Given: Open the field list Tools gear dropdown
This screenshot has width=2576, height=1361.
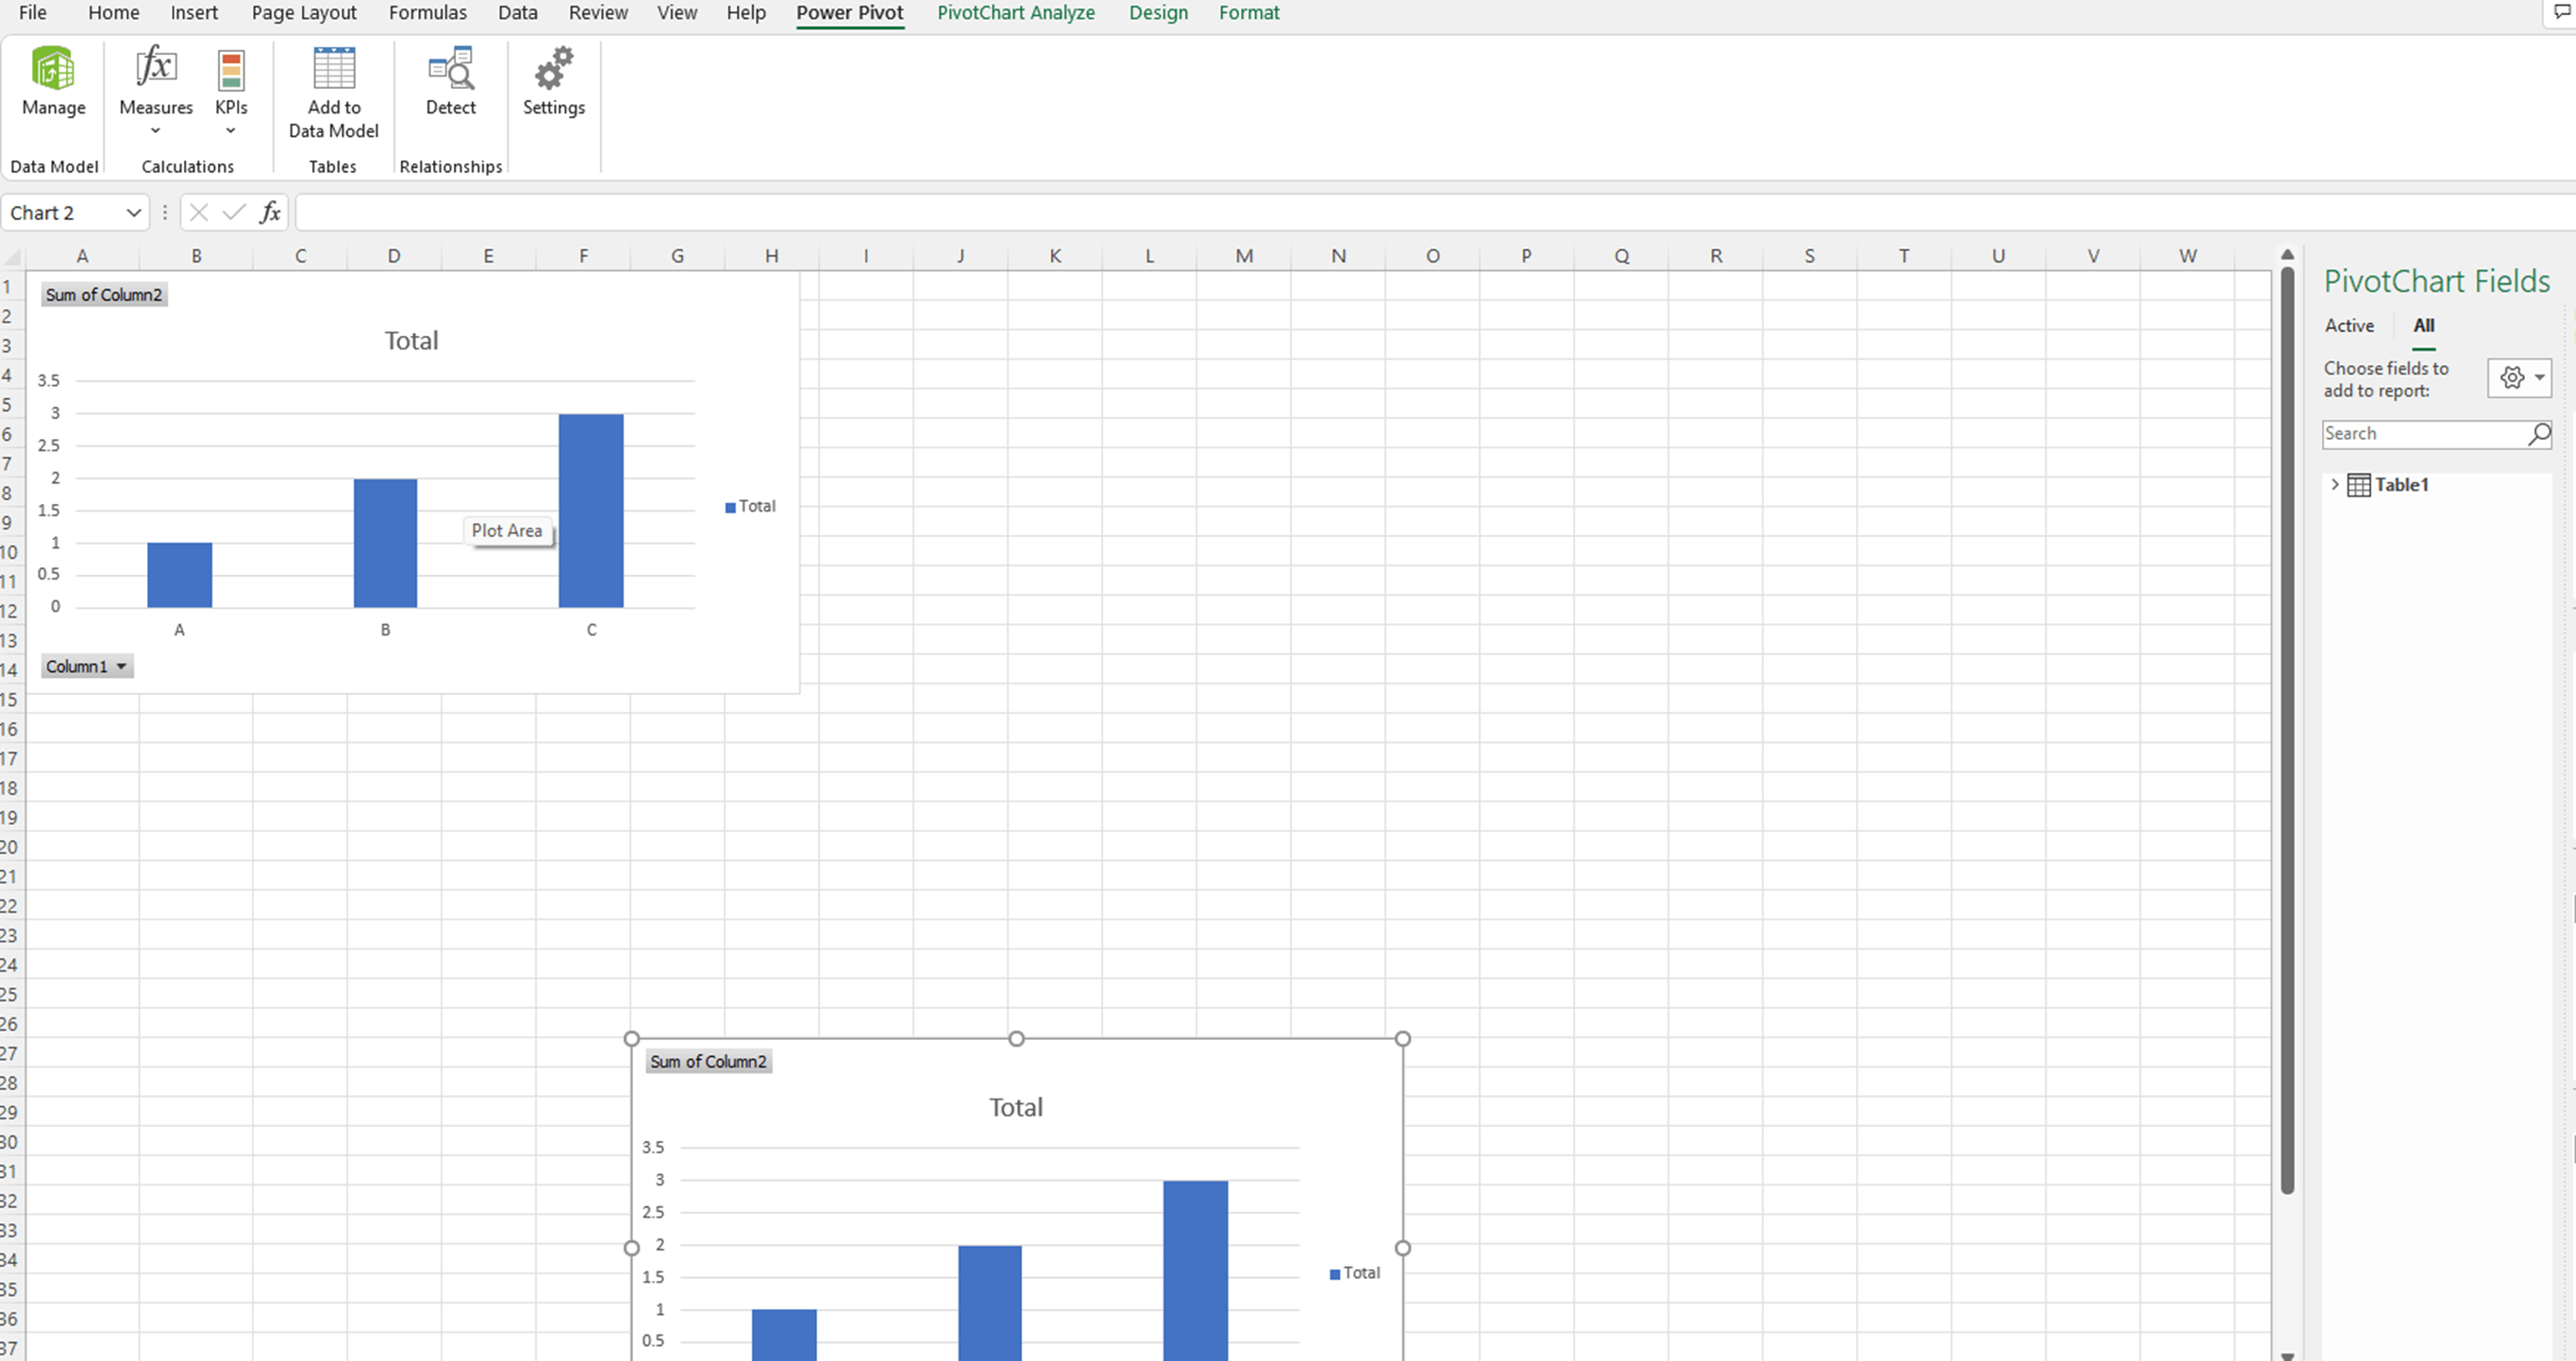Looking at the screenshot, I should (2519, 378).
